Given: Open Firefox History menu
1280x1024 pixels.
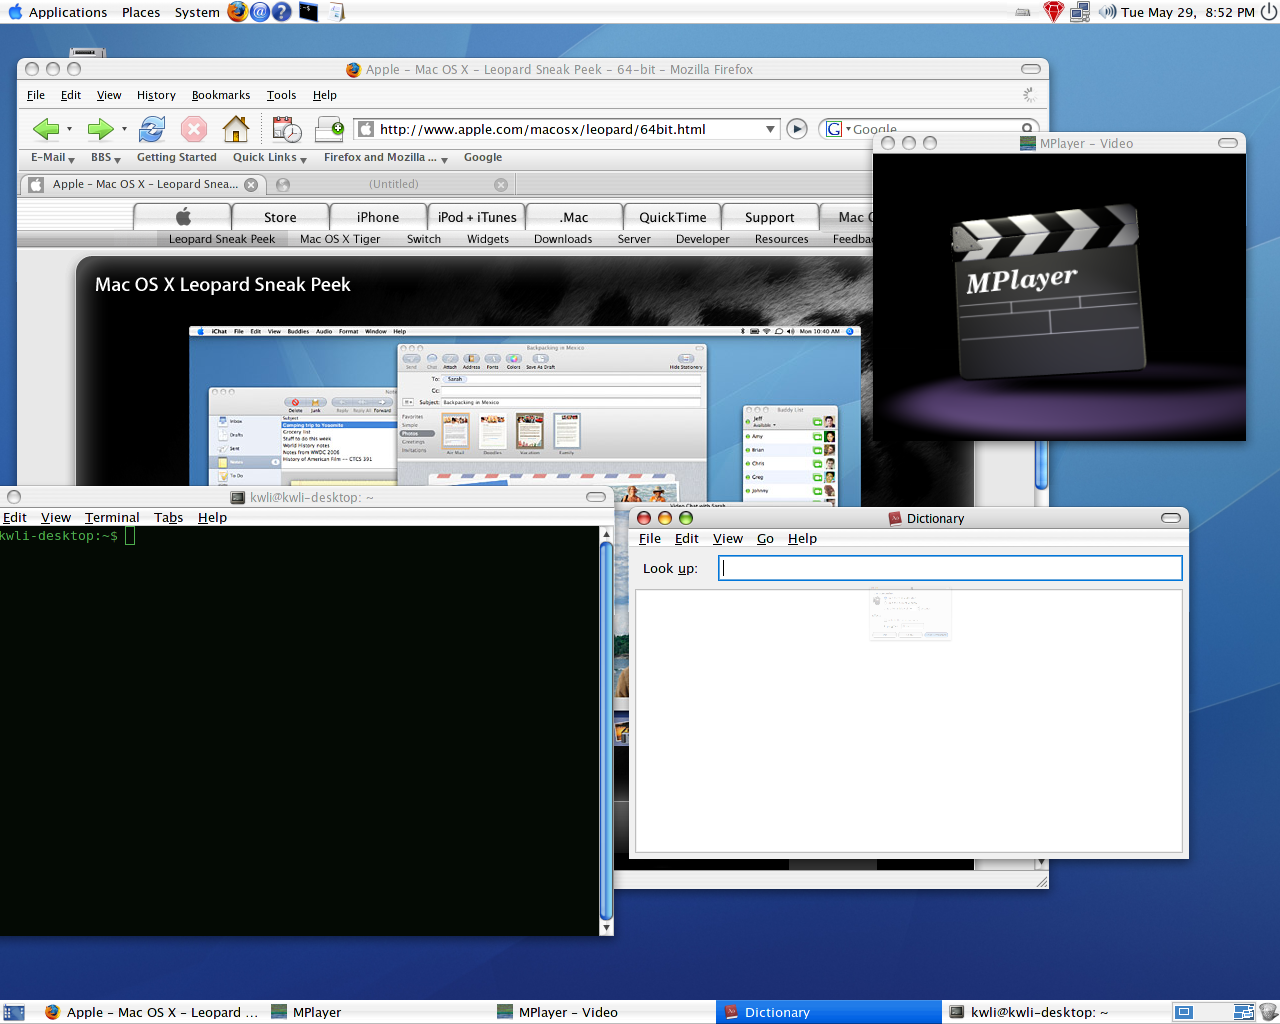Looking at the screenshot, I should [x=156, y=95].
